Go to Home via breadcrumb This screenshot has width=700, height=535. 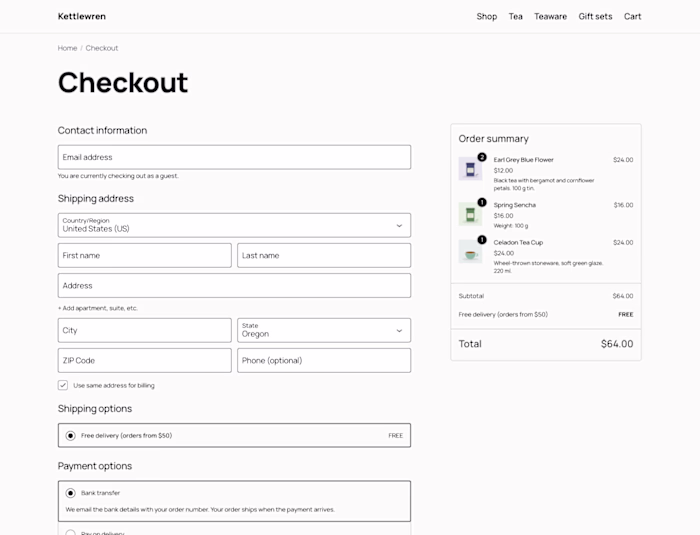(67, 48)
